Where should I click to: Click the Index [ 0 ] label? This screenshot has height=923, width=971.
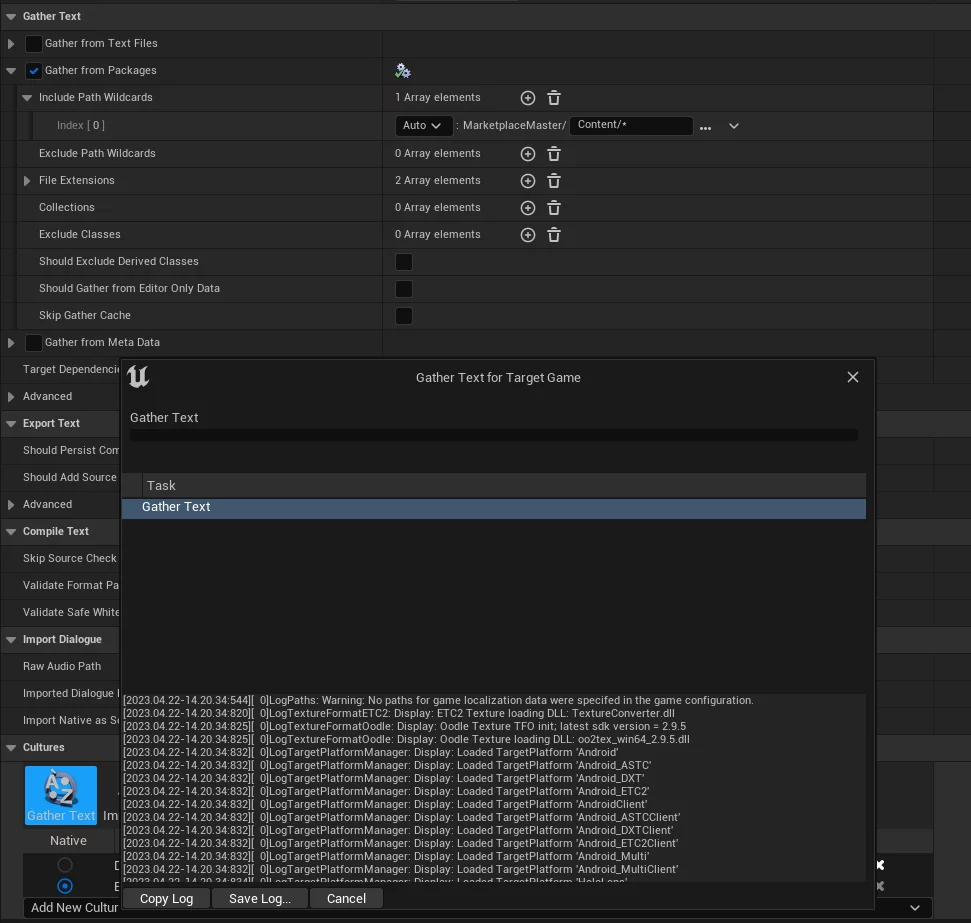[x=81, y=126]
